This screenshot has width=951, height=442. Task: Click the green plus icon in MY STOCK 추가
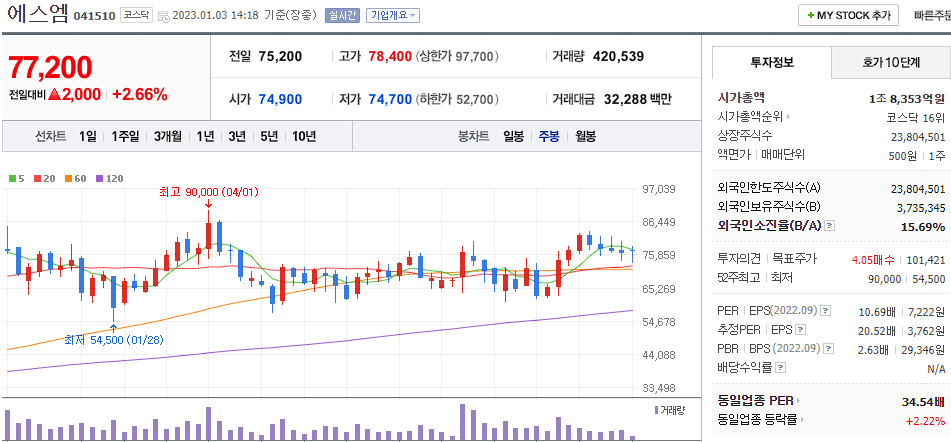tap(810, 16)
